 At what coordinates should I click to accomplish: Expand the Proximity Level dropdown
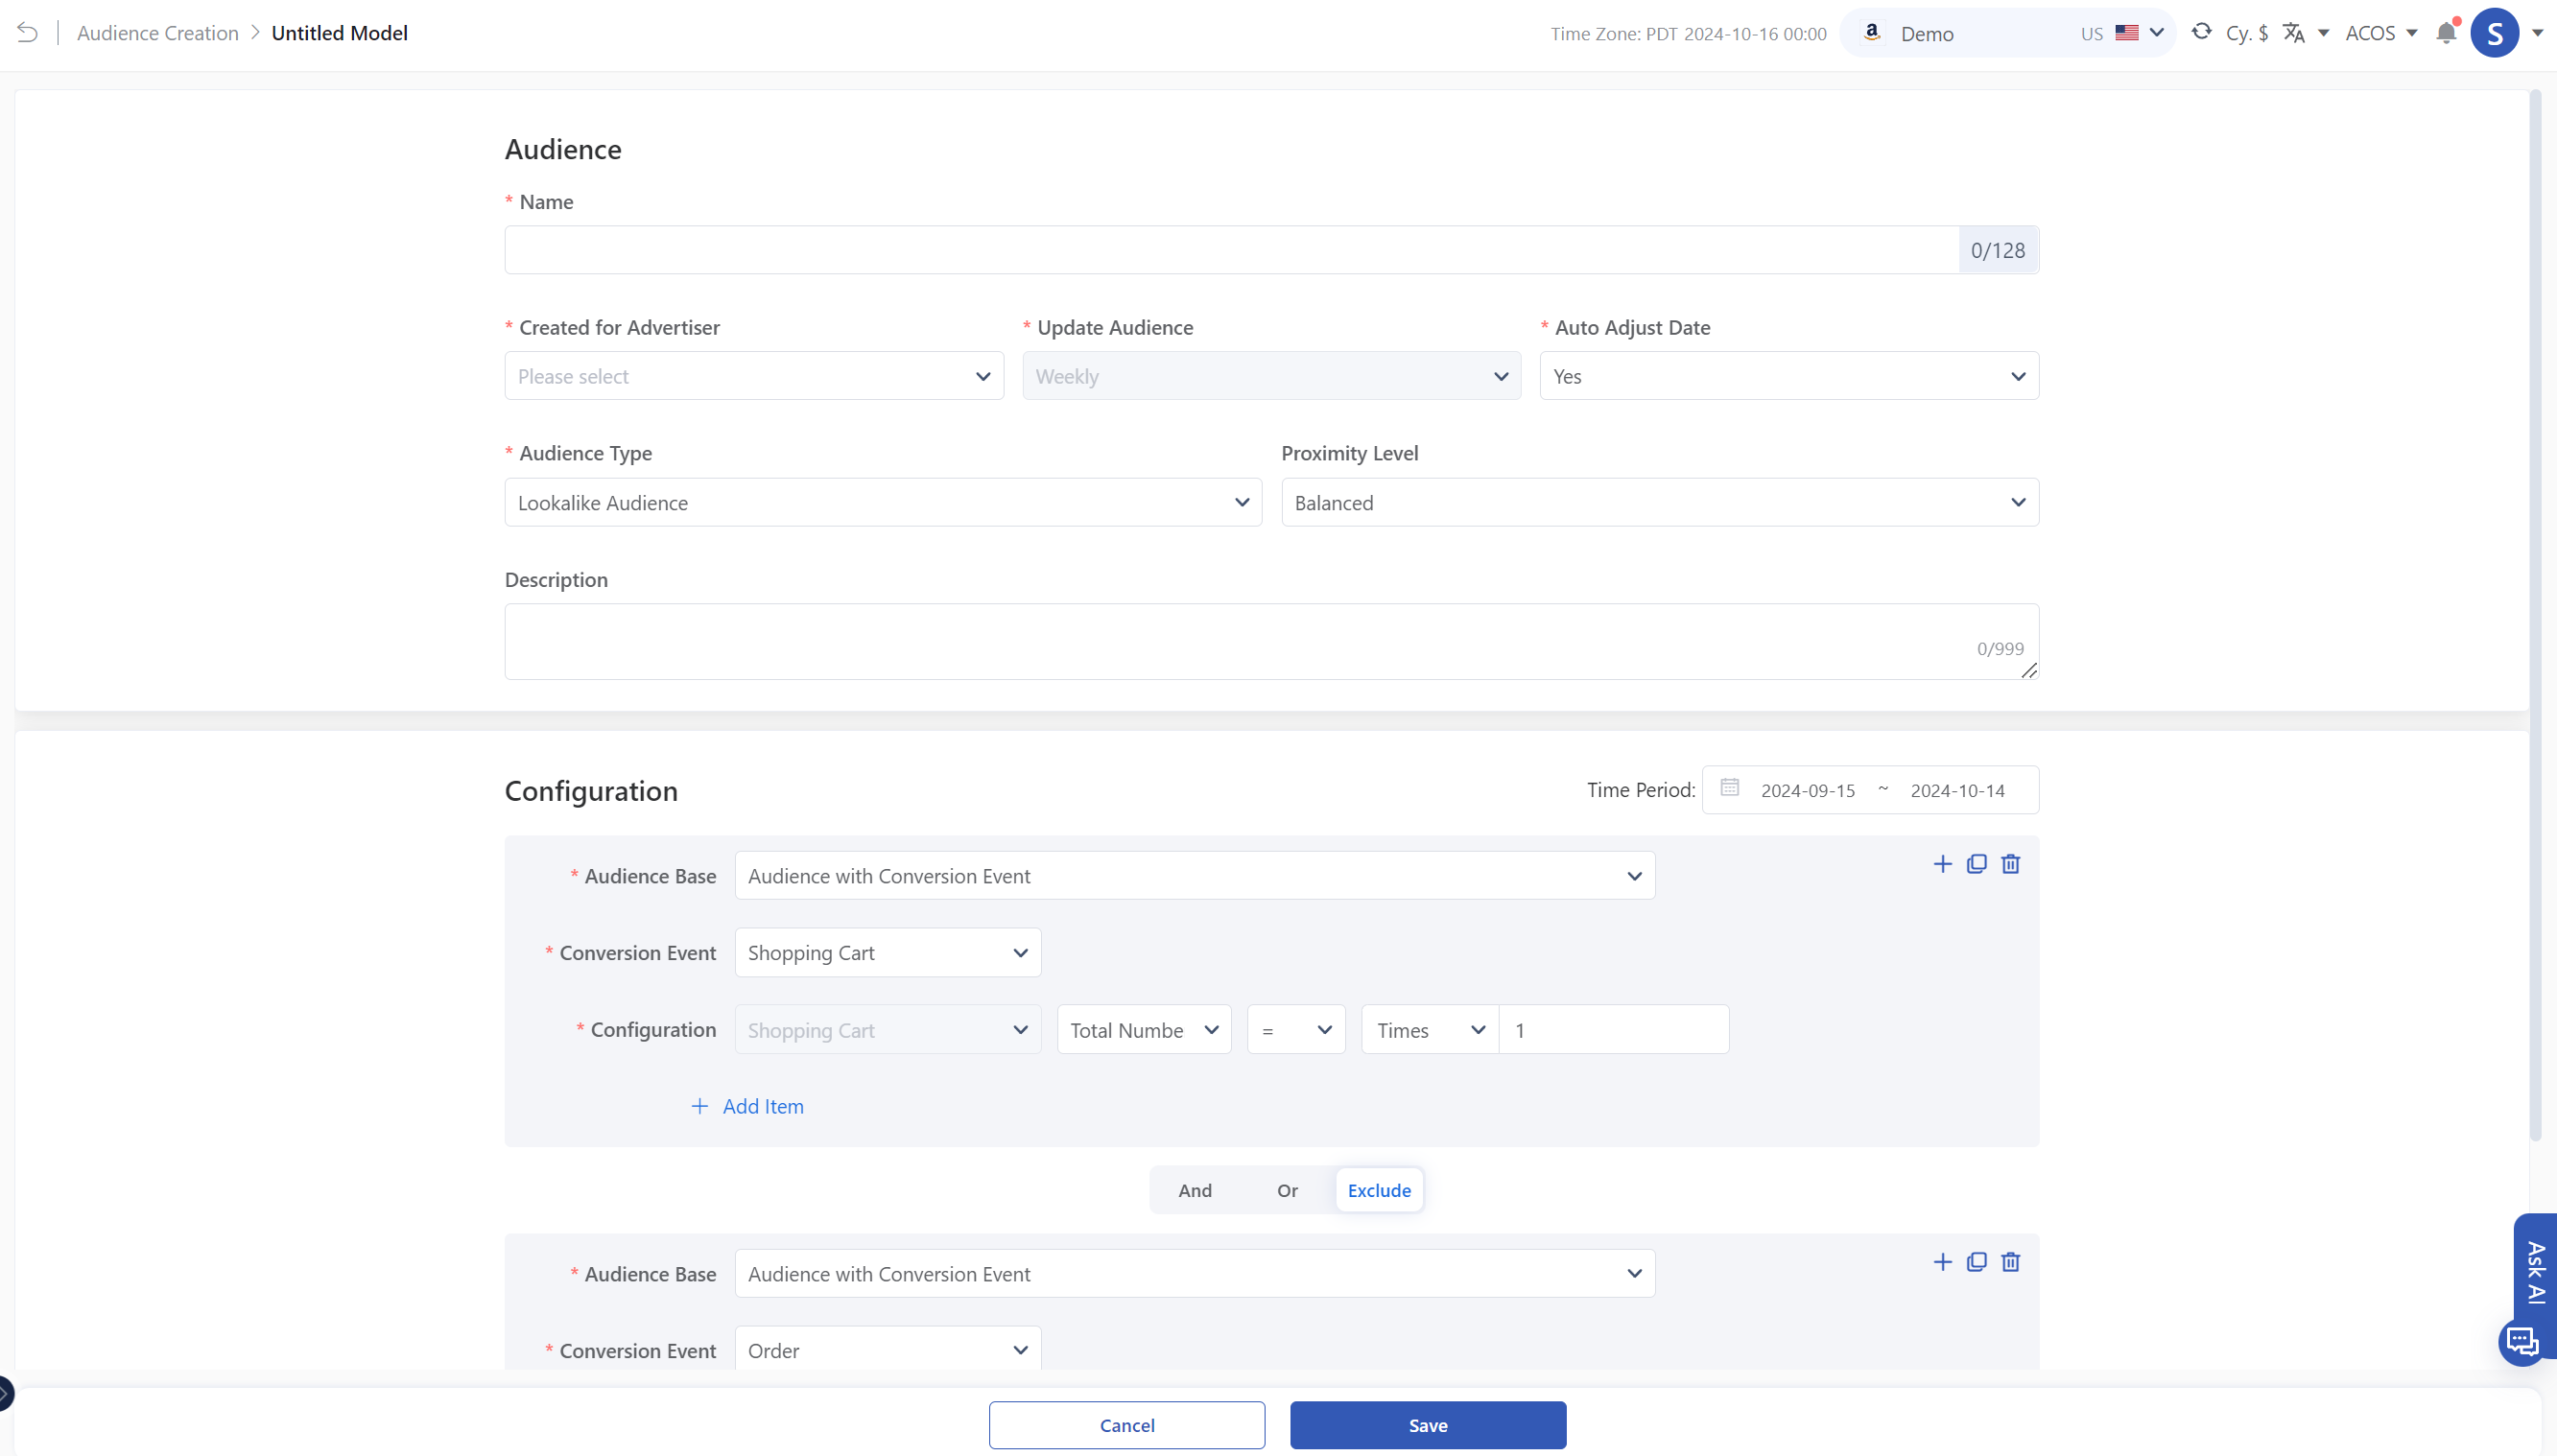tap(1659, 503)
